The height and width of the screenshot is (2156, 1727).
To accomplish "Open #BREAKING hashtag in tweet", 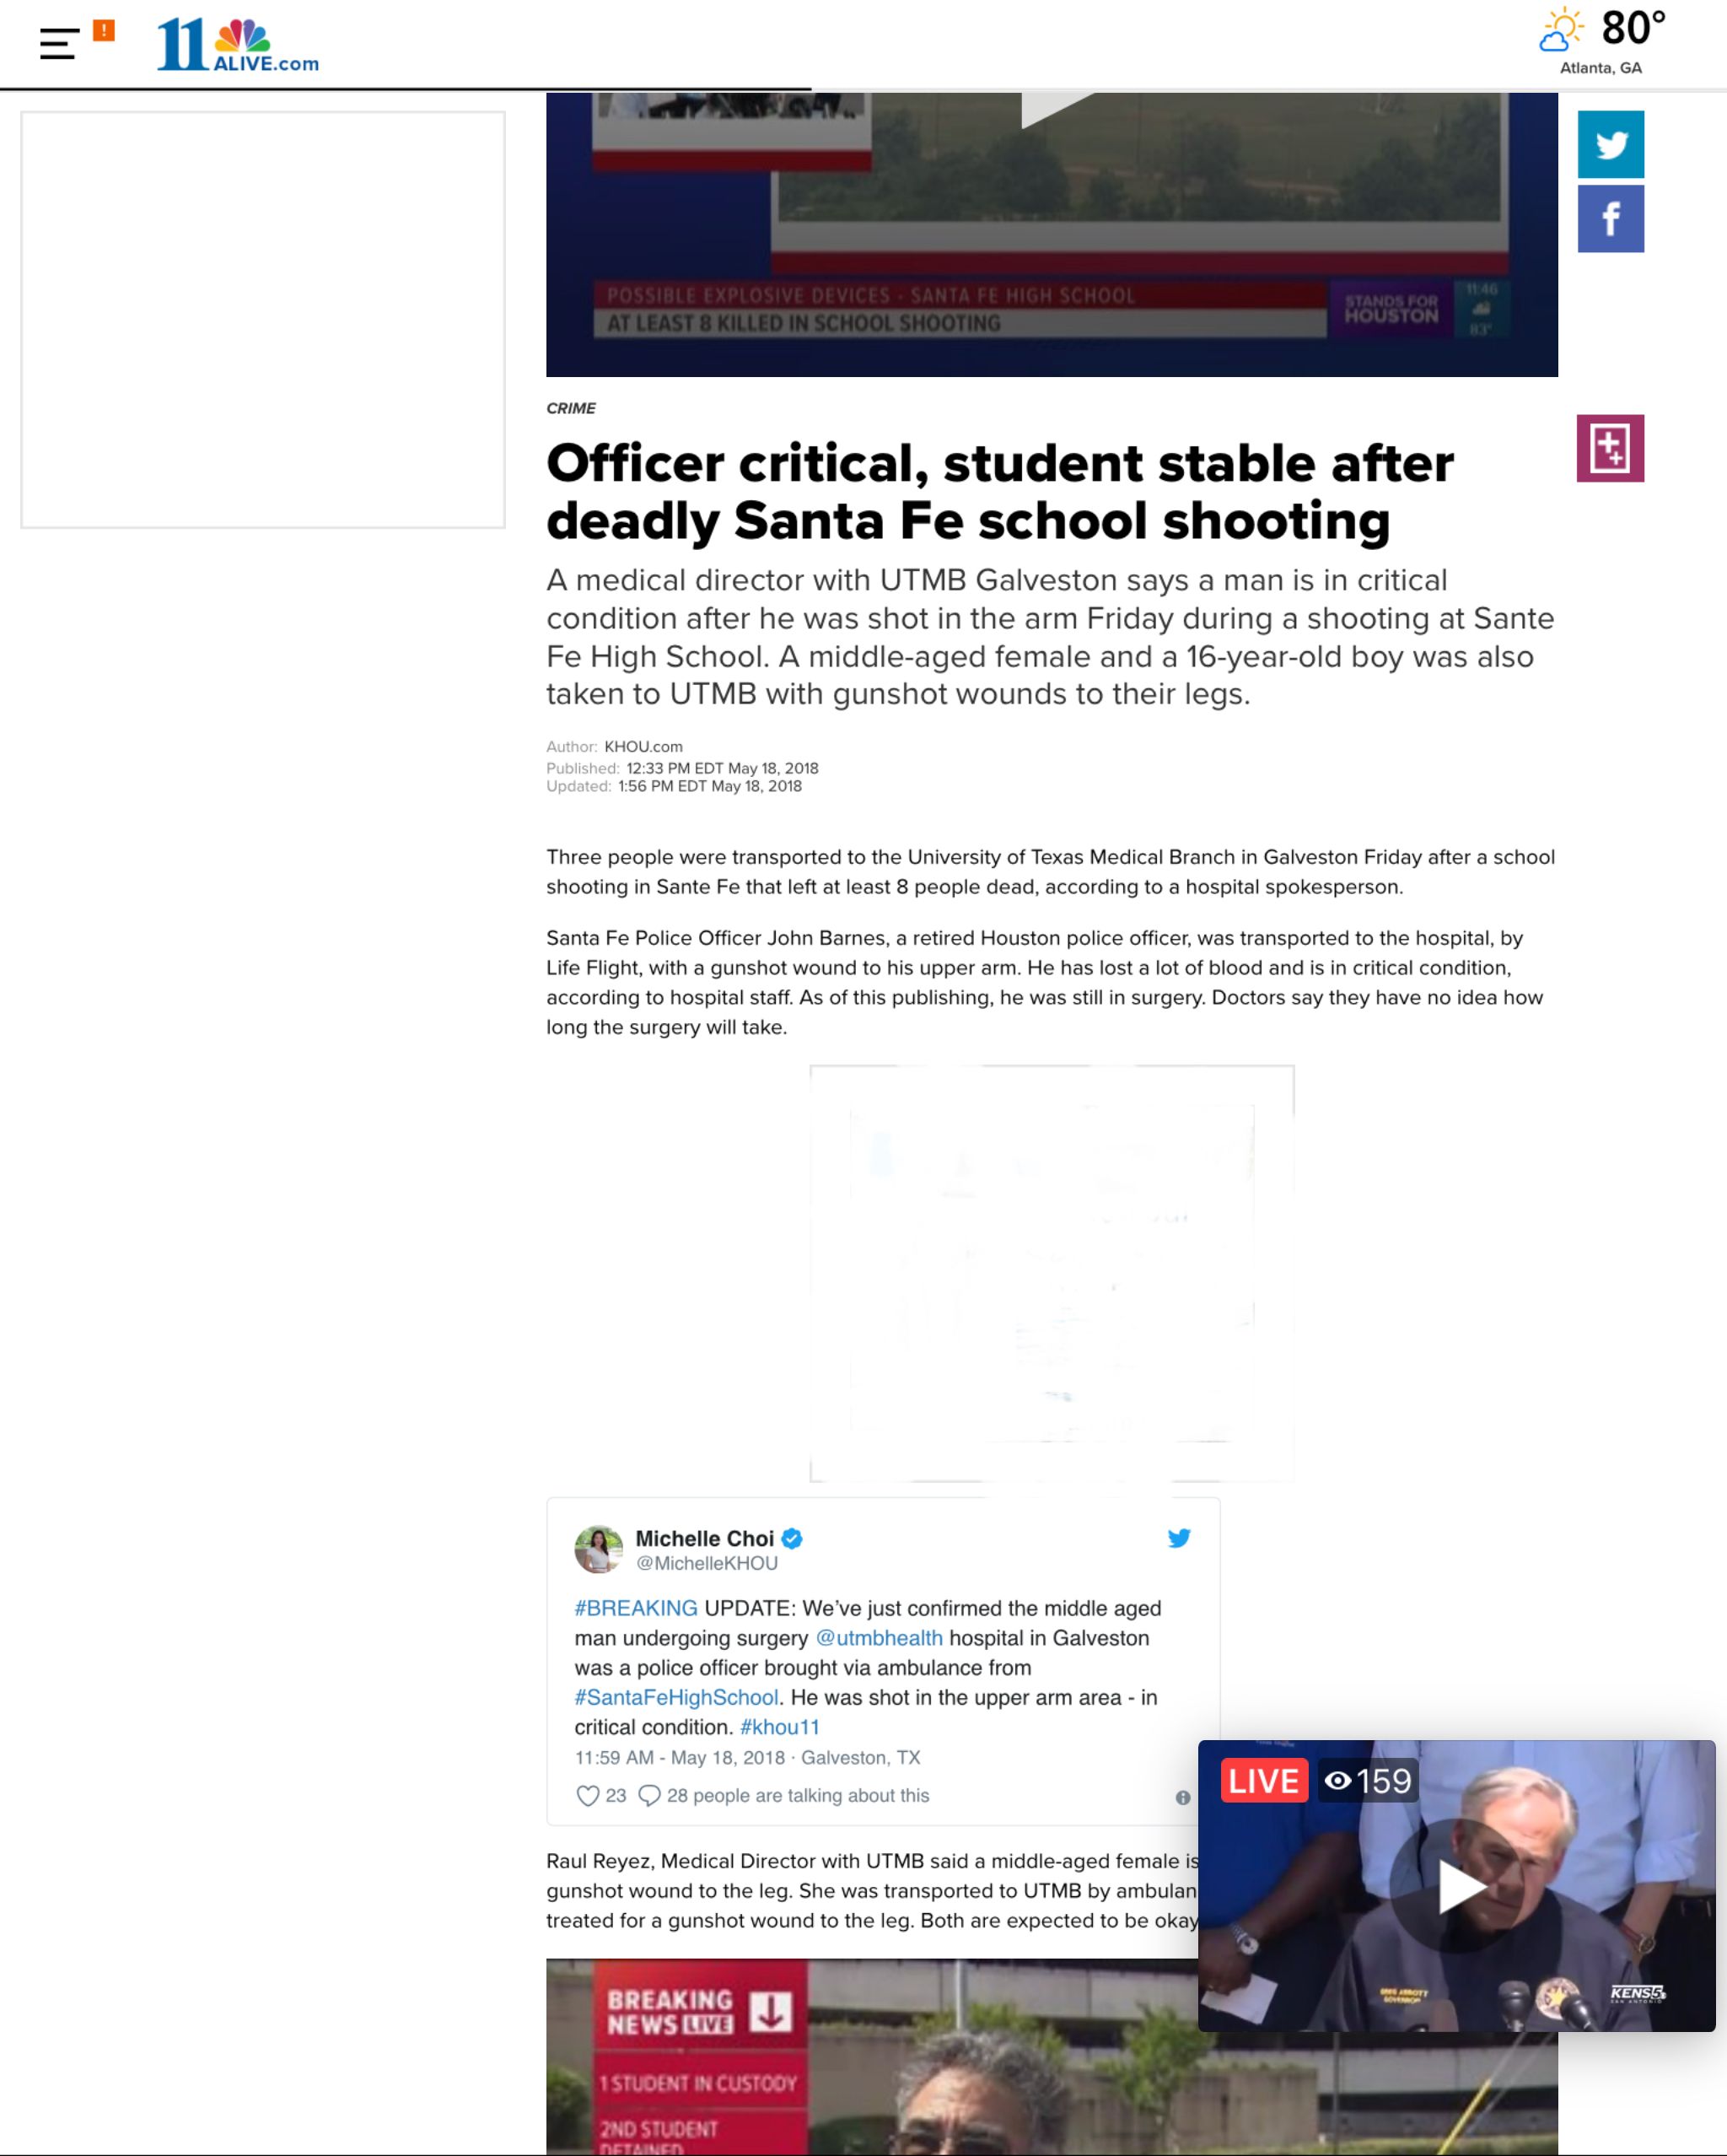I will pos(636,1608).
